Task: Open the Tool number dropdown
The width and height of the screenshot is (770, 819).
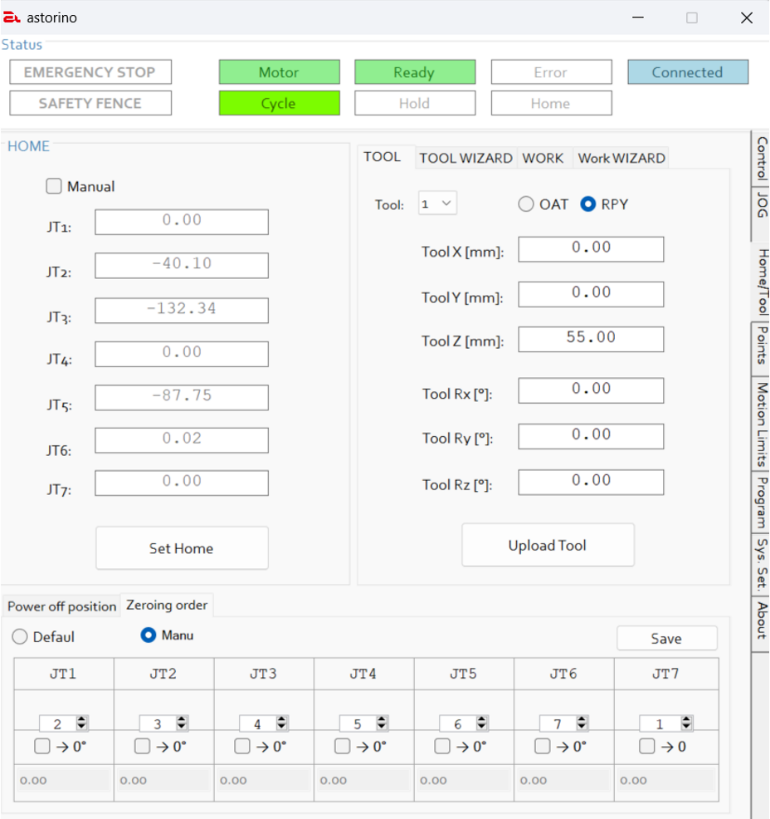Action: click(x=437, y=204)
